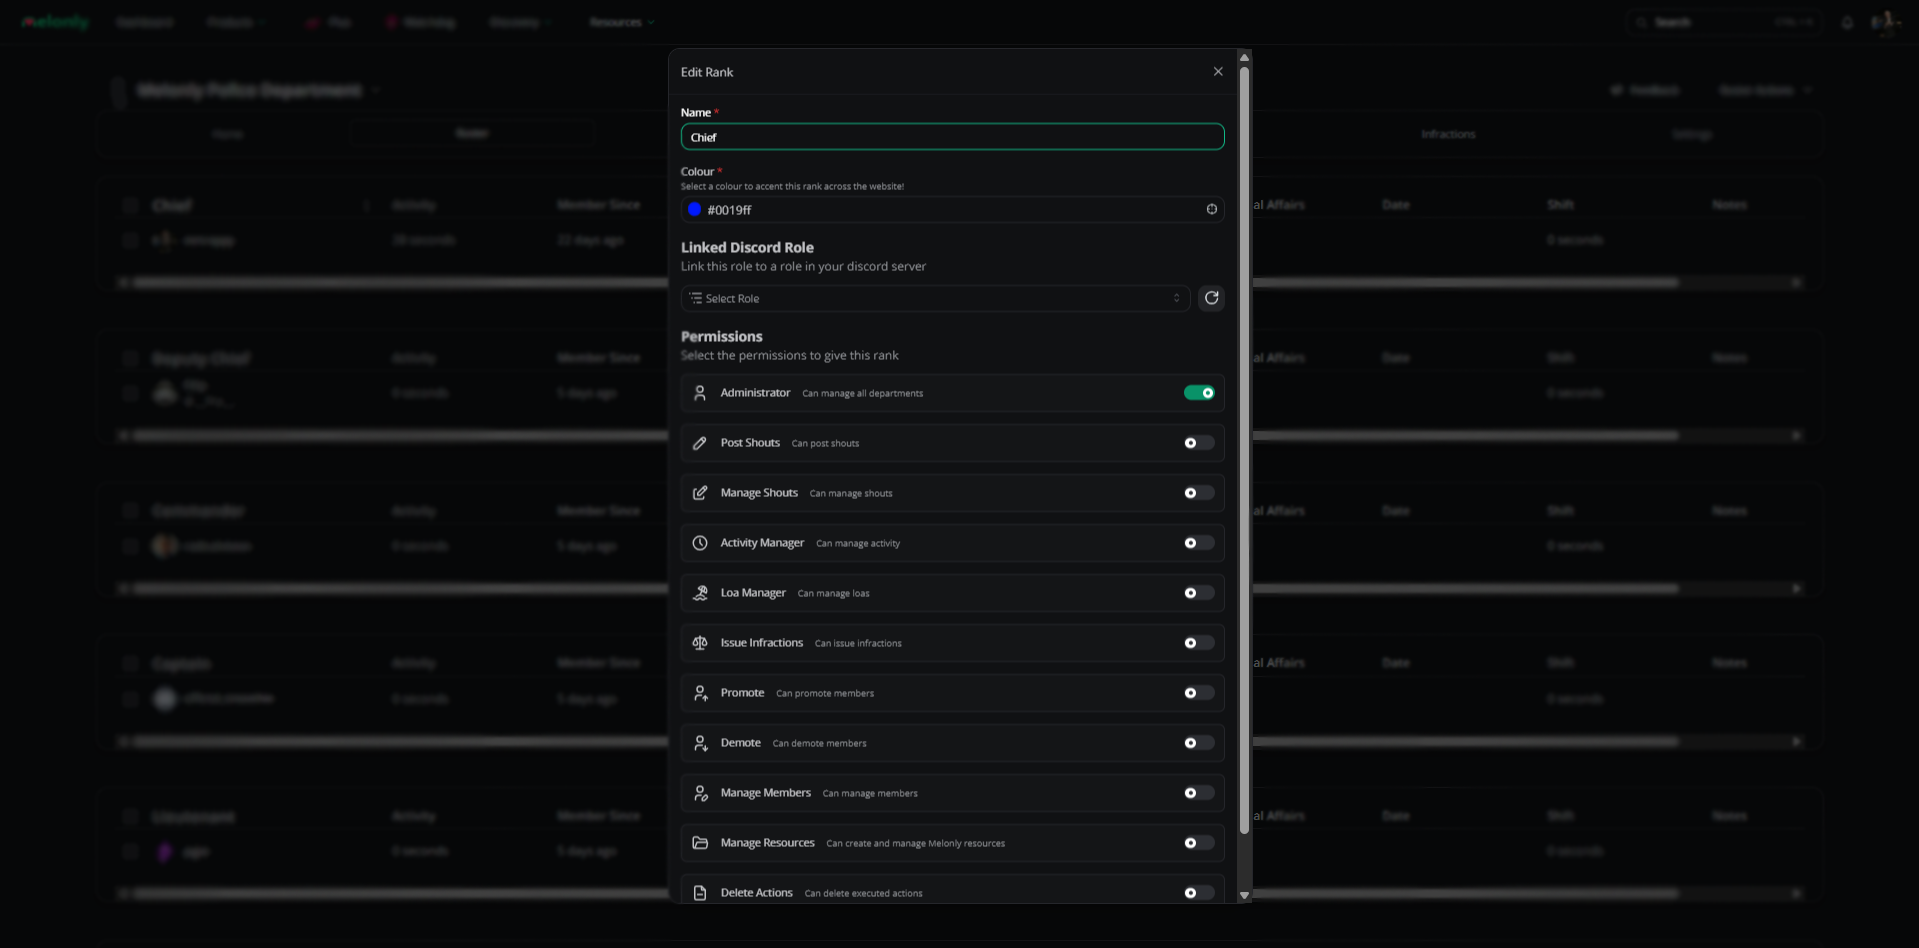
Task: Turn on Loa Manager toggle
Action: (1199, 593)
